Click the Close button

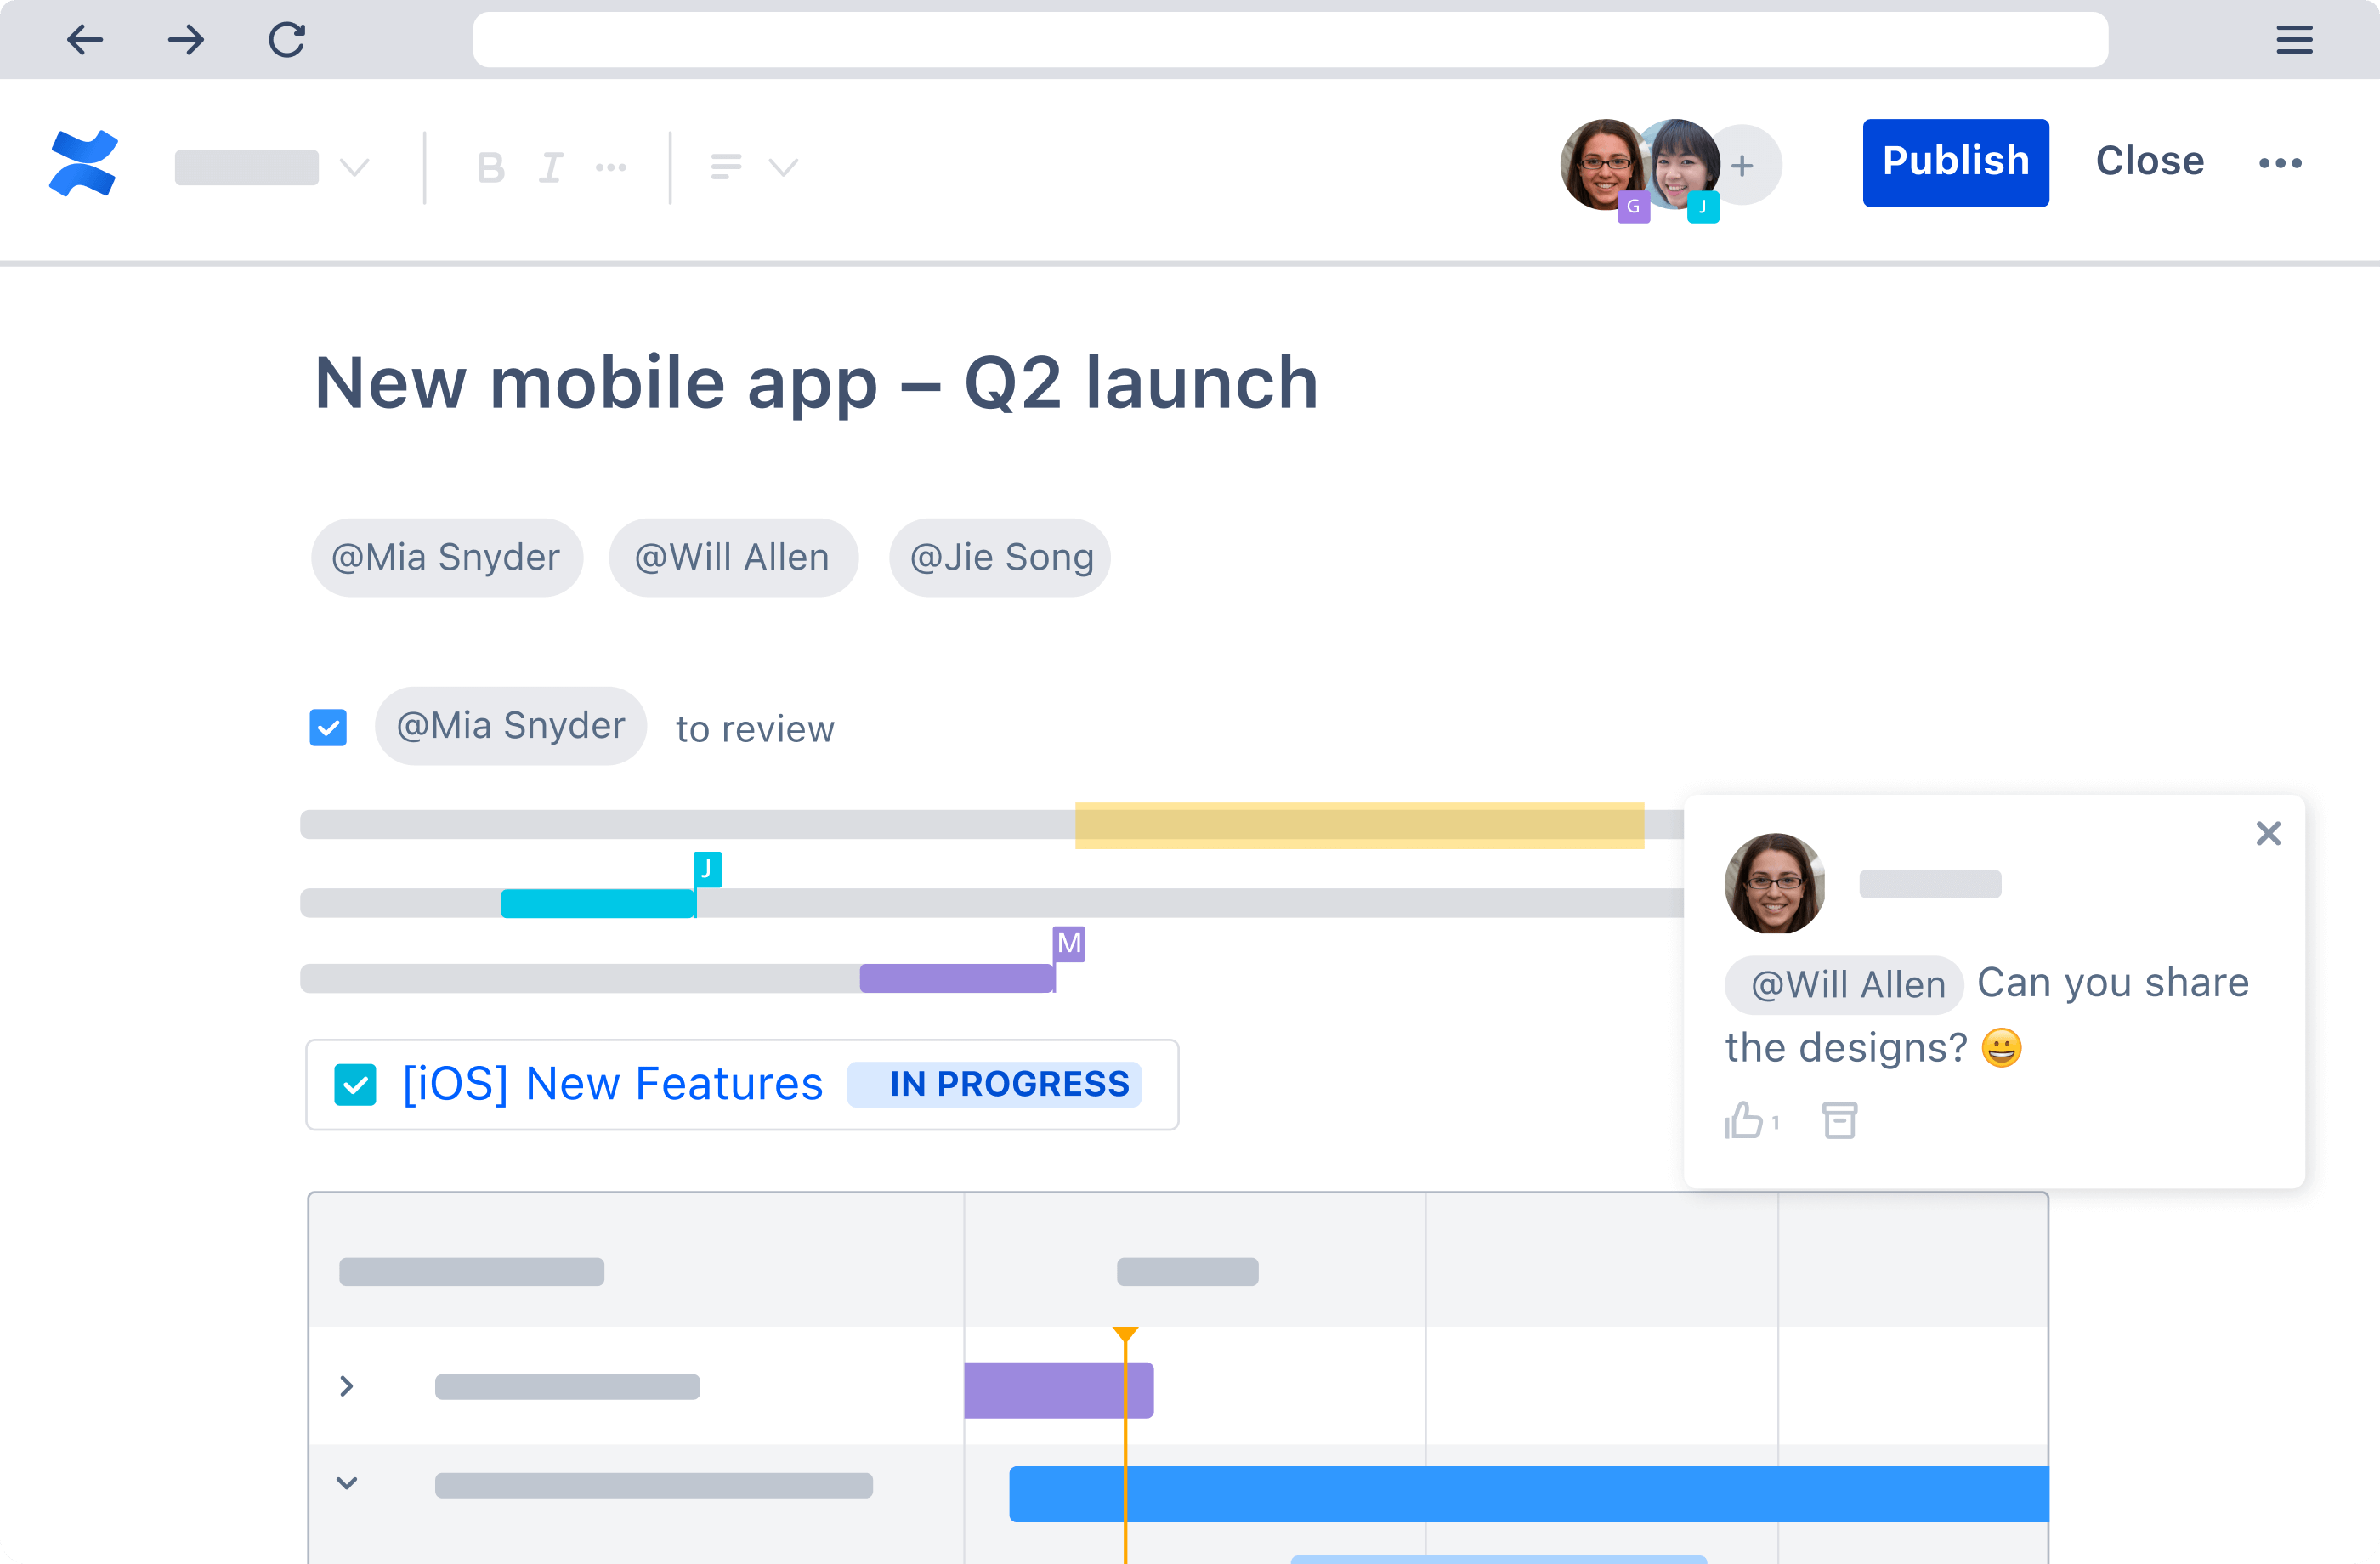pyautogui.click(x=2148, y=161)
